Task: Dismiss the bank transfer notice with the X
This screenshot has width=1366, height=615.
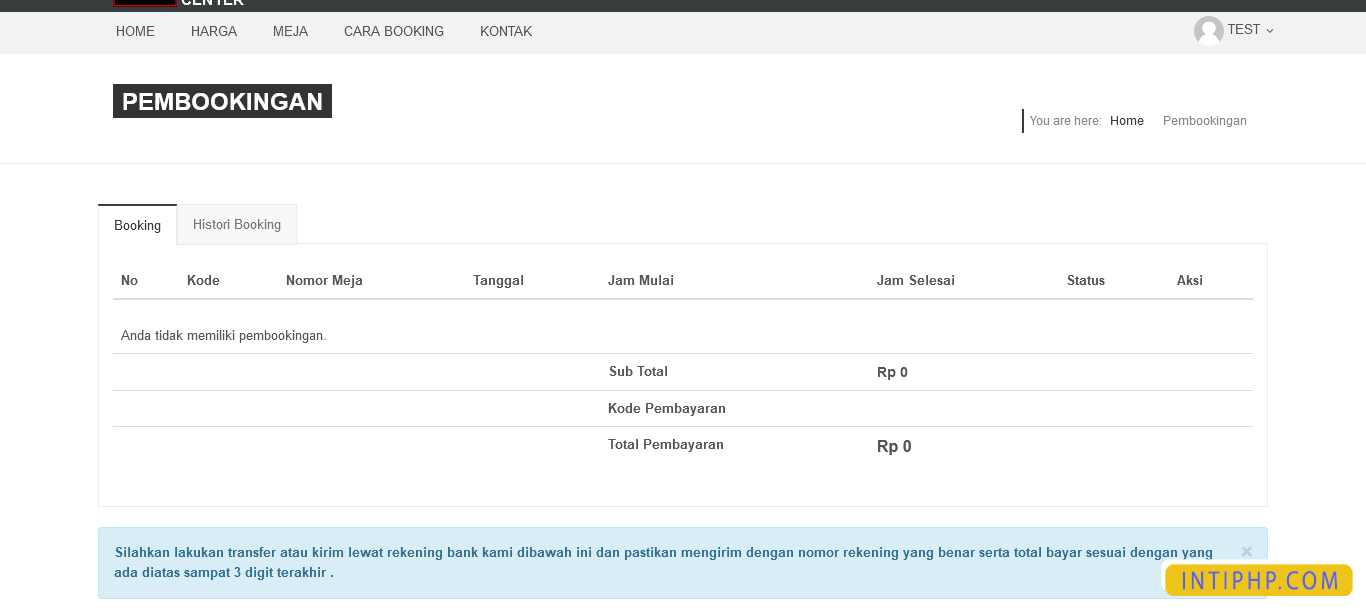Action: click(1246, 551)
